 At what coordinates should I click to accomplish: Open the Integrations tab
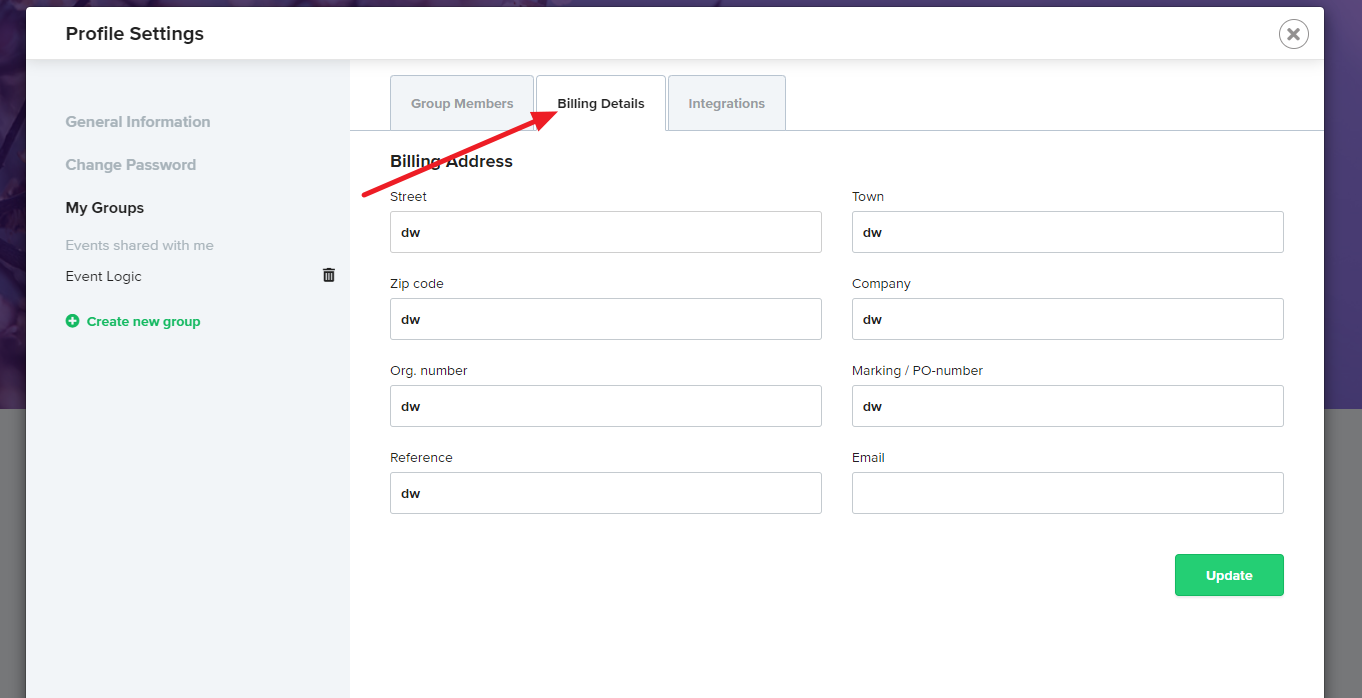click(x=726, y=103)
